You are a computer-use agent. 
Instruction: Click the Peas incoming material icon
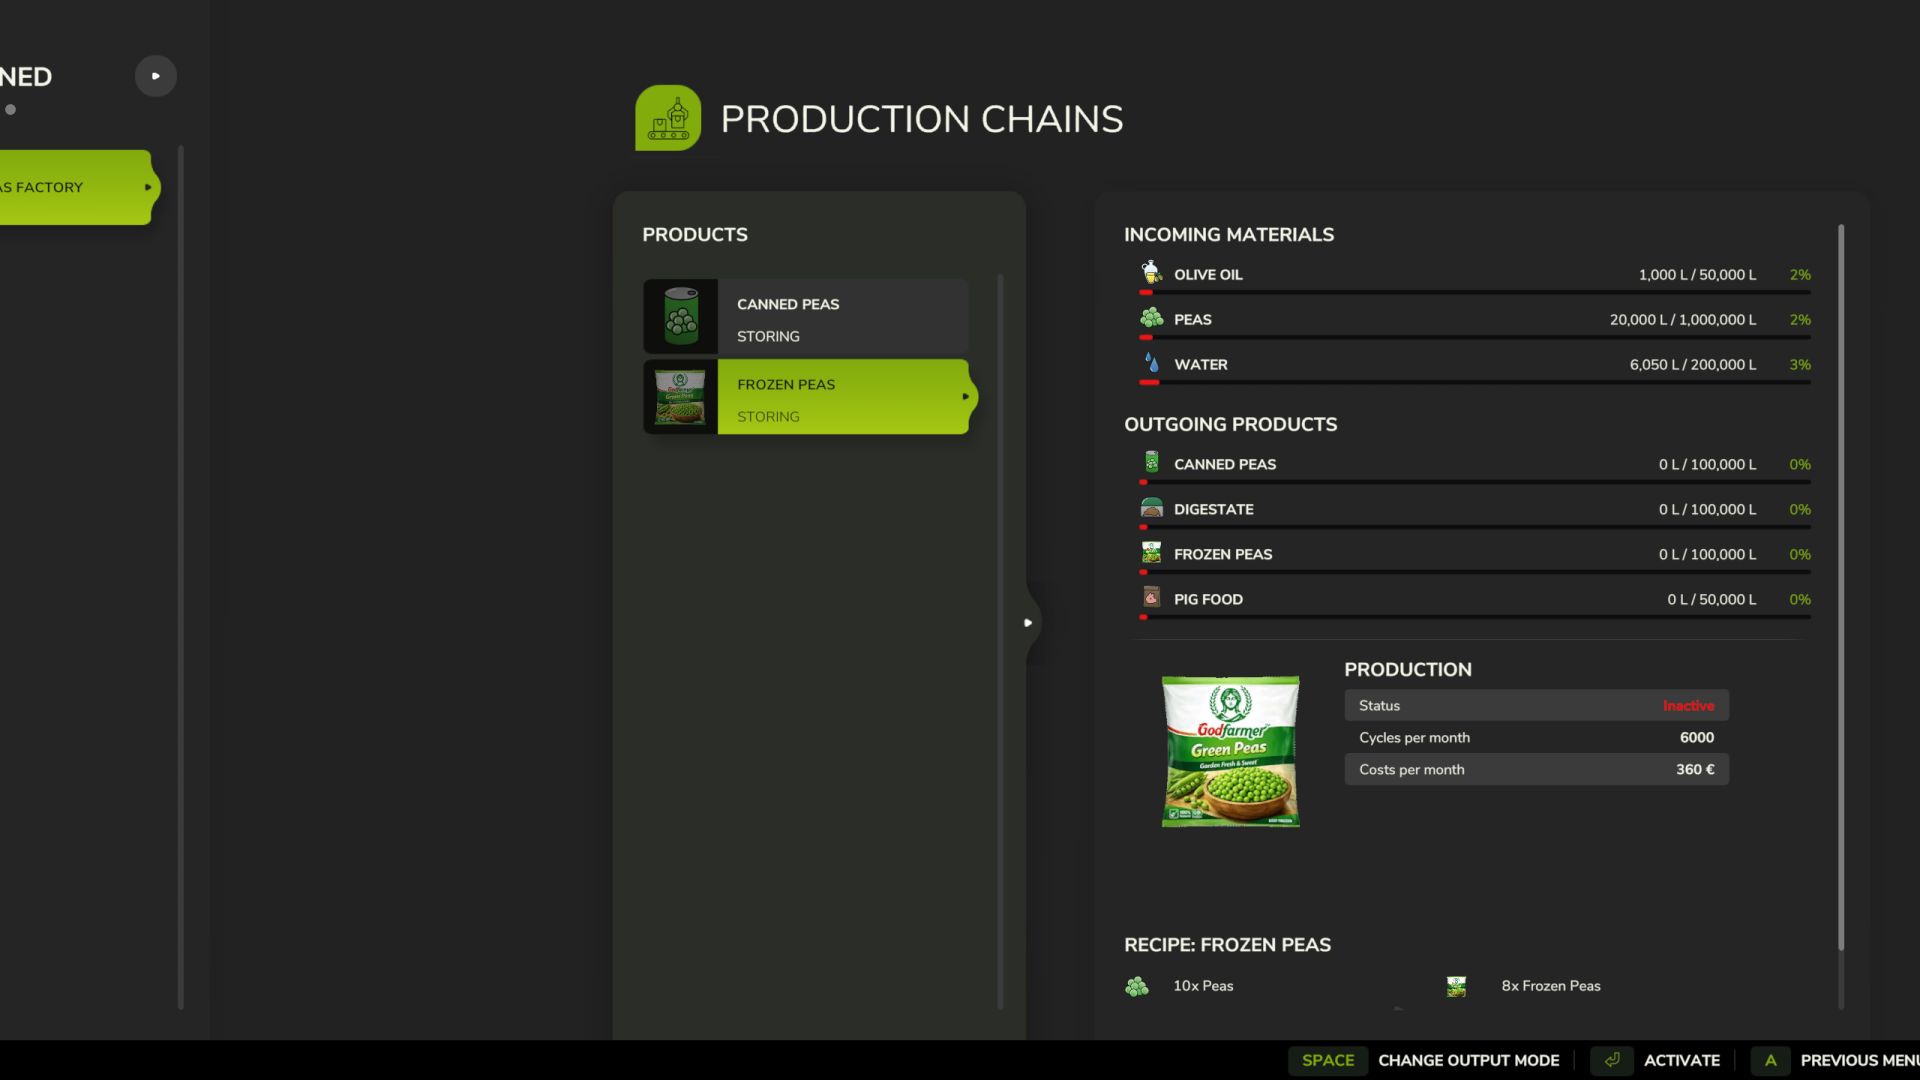[x=1151, y=318]
